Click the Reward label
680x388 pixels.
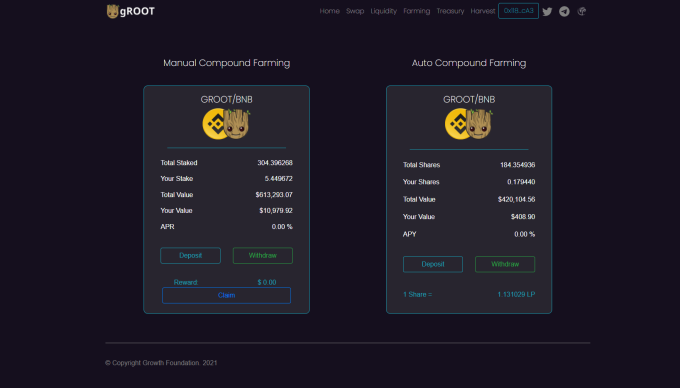point(186,282)
